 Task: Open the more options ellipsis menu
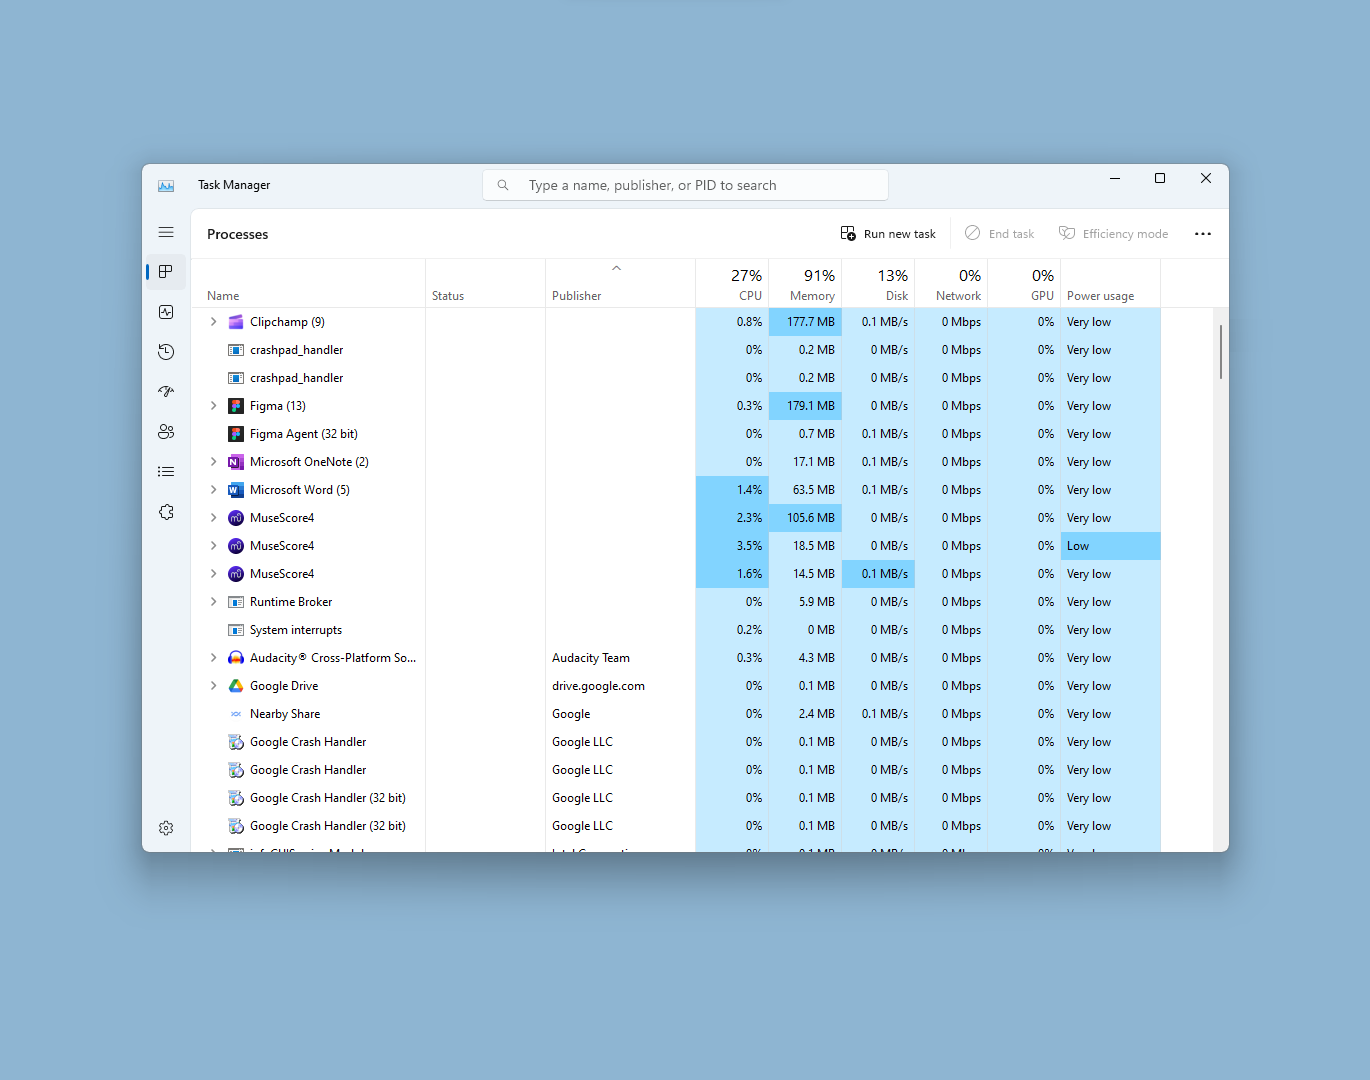(1203, 234)
